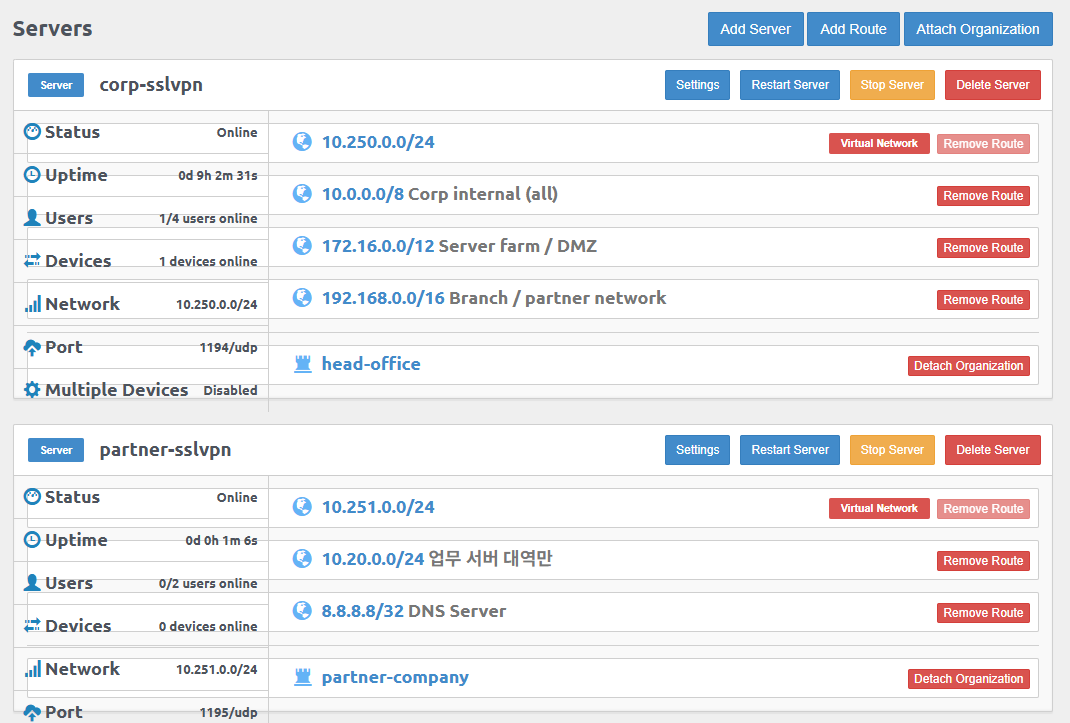Click the 10.251.0.0/24 route text
This screenshot has width=1070, height=723.
pos(378,507)
